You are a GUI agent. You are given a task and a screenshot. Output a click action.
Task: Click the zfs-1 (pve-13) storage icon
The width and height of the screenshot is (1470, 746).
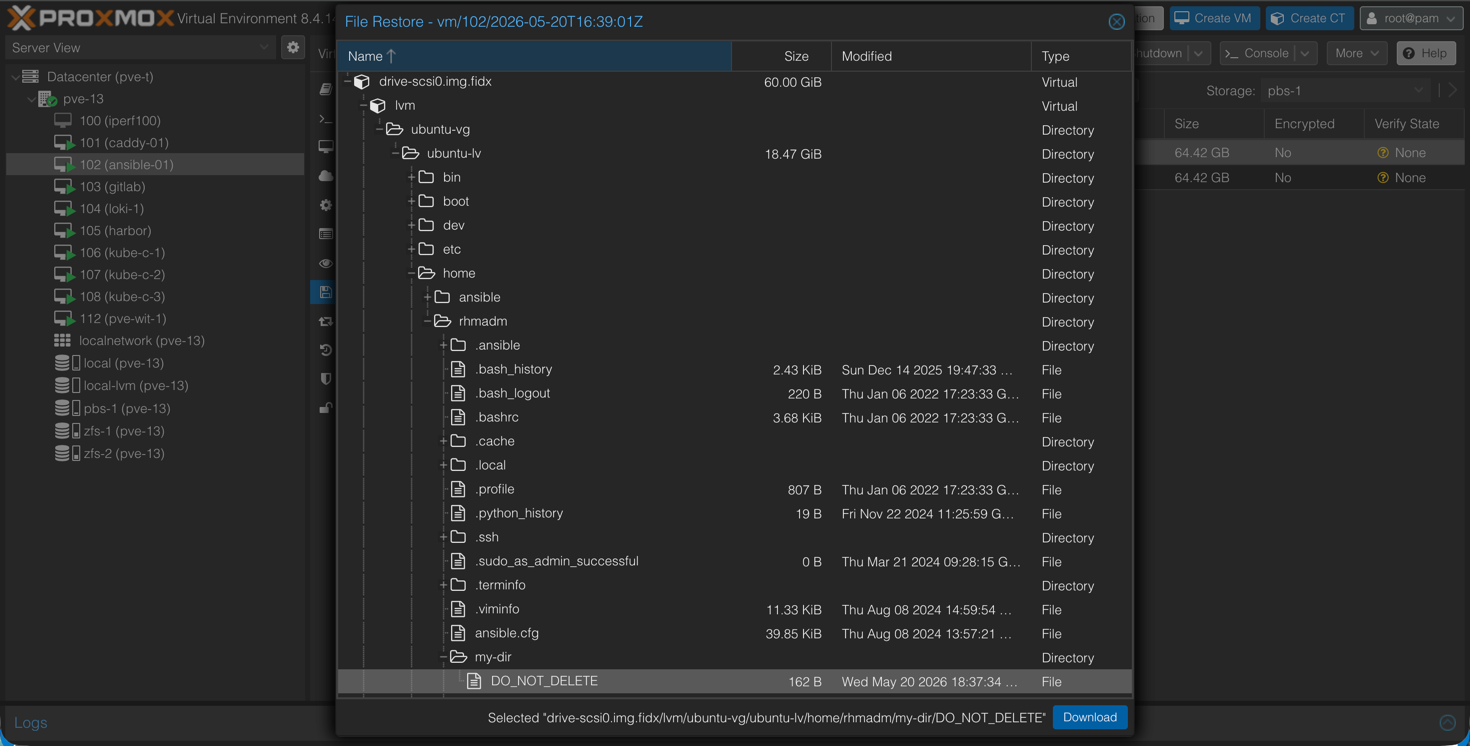[66, 431]
